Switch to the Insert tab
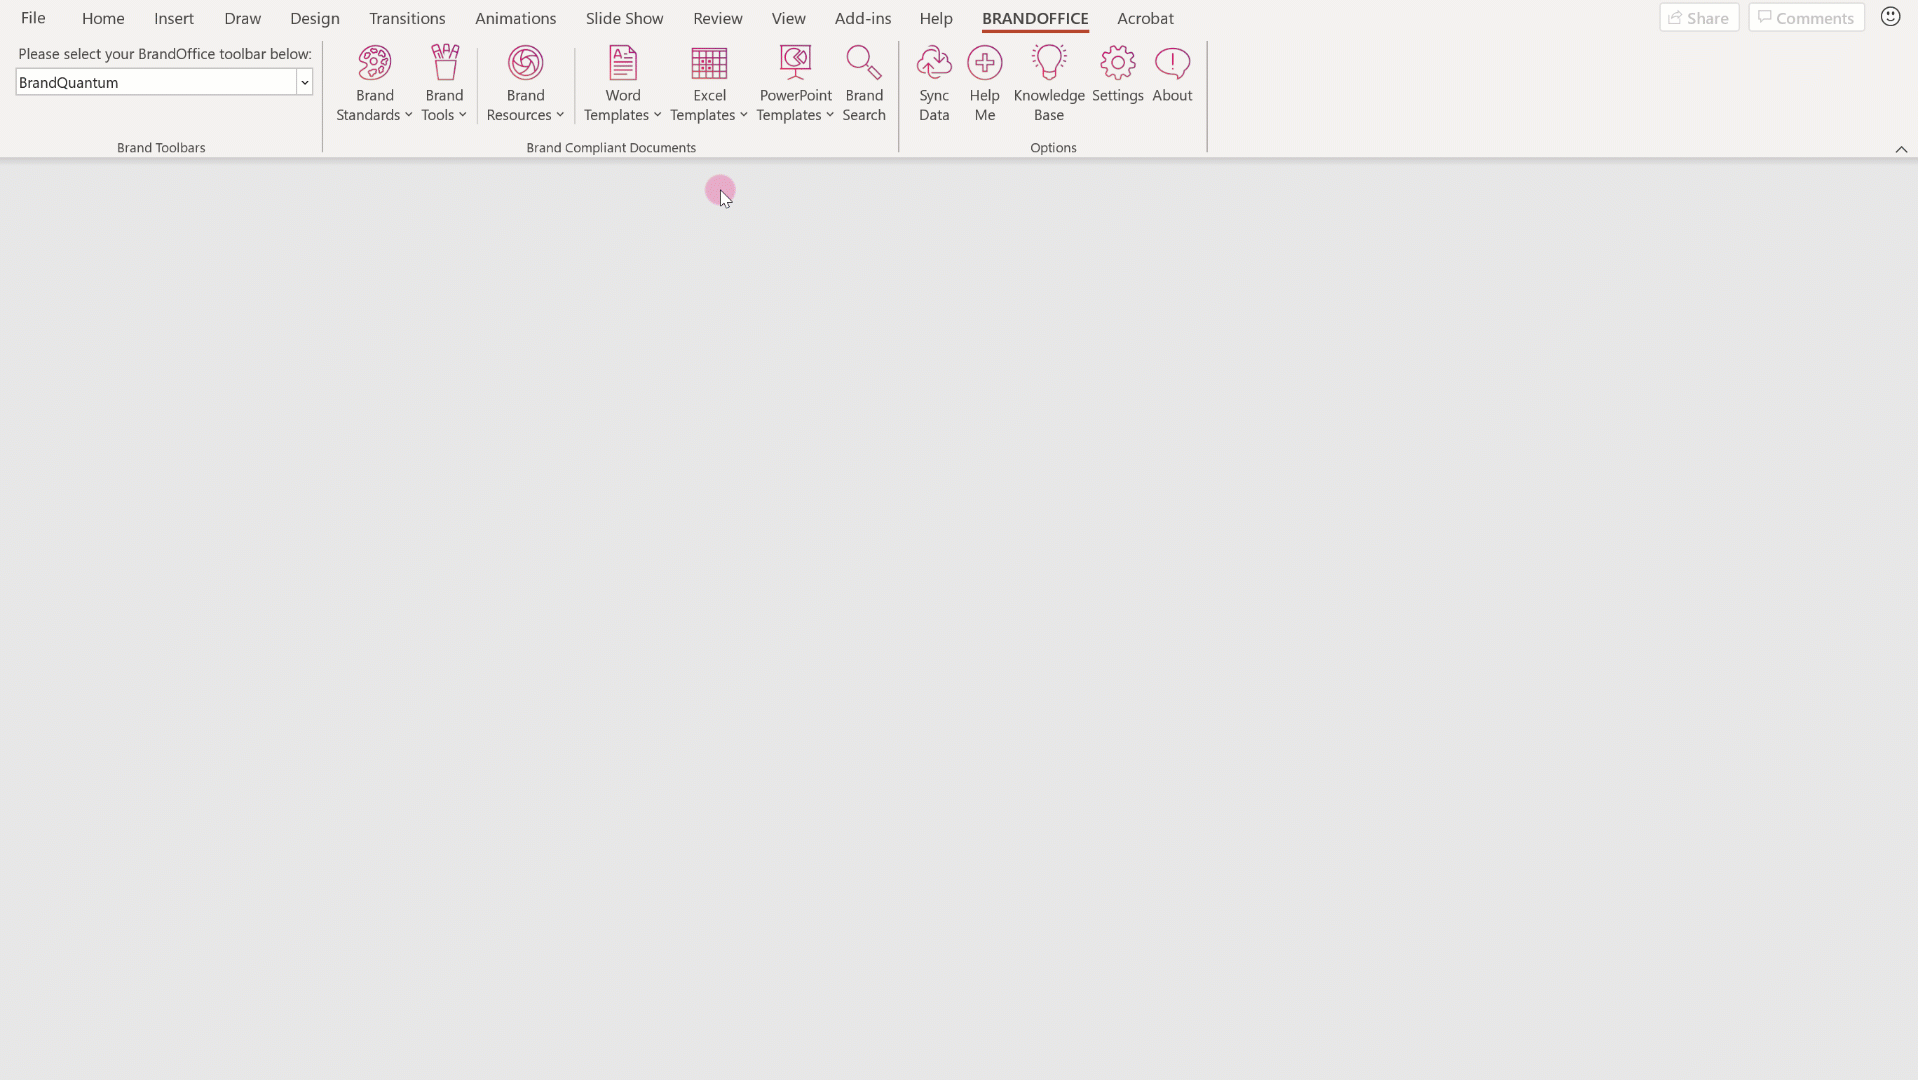 tap(174, 18)
